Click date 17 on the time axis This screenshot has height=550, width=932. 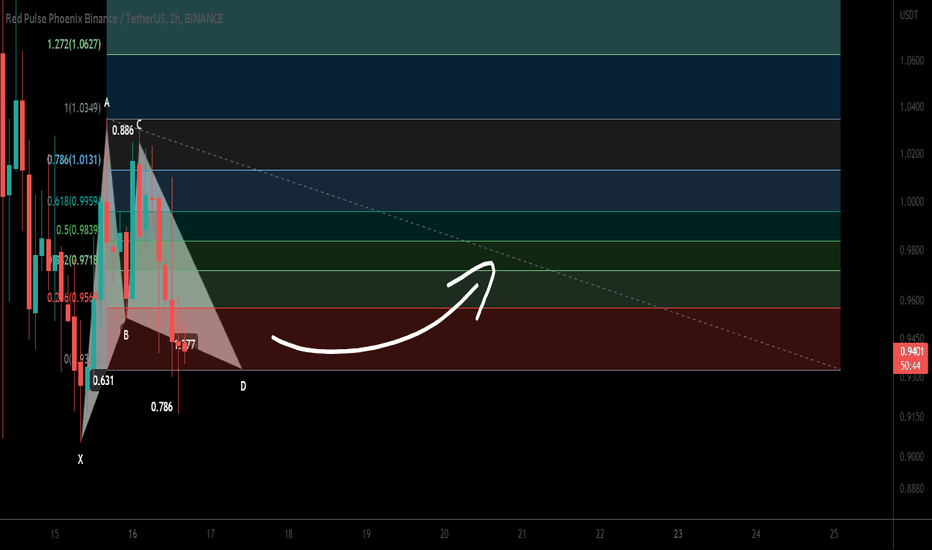[210, 534]
